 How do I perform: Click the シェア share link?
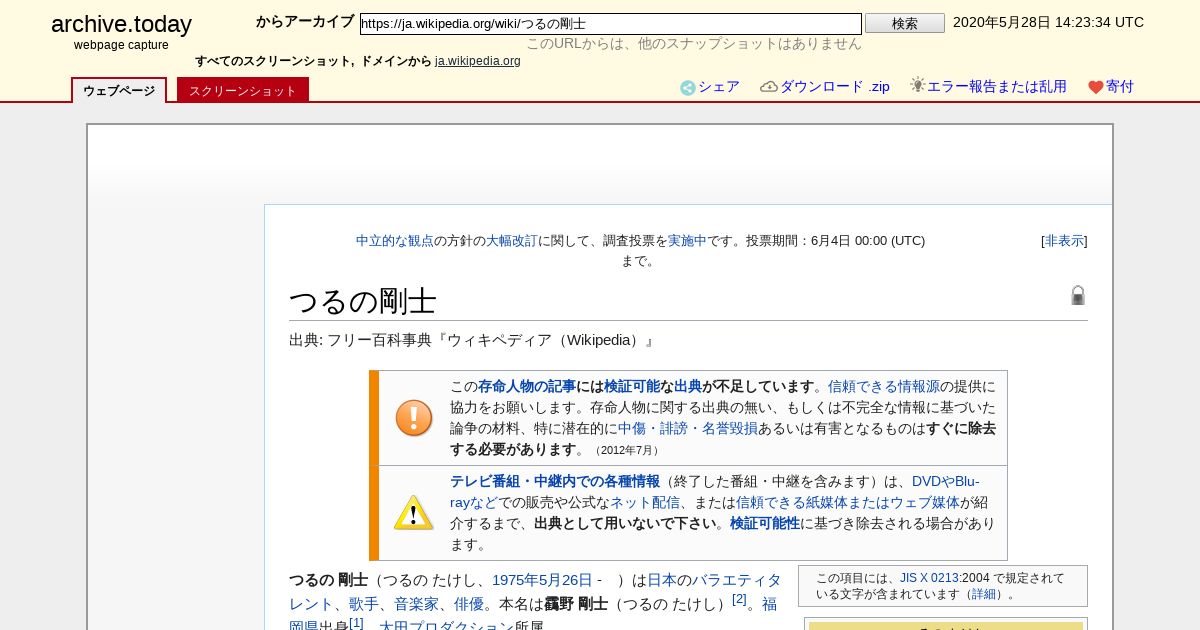(719, 87)
